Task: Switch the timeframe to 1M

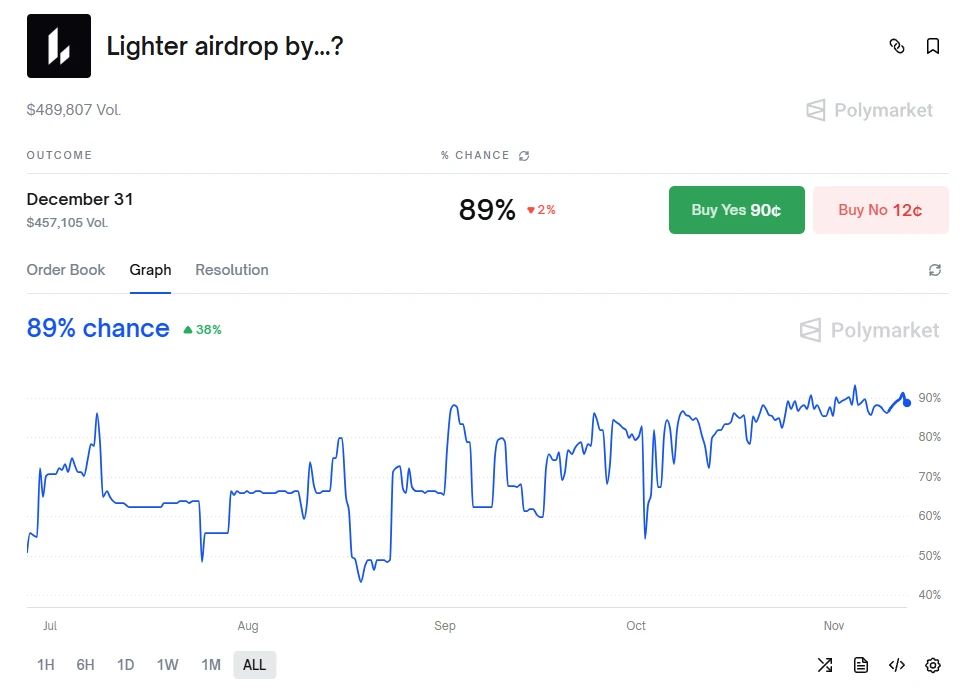Action: click(x=211, y=664)
